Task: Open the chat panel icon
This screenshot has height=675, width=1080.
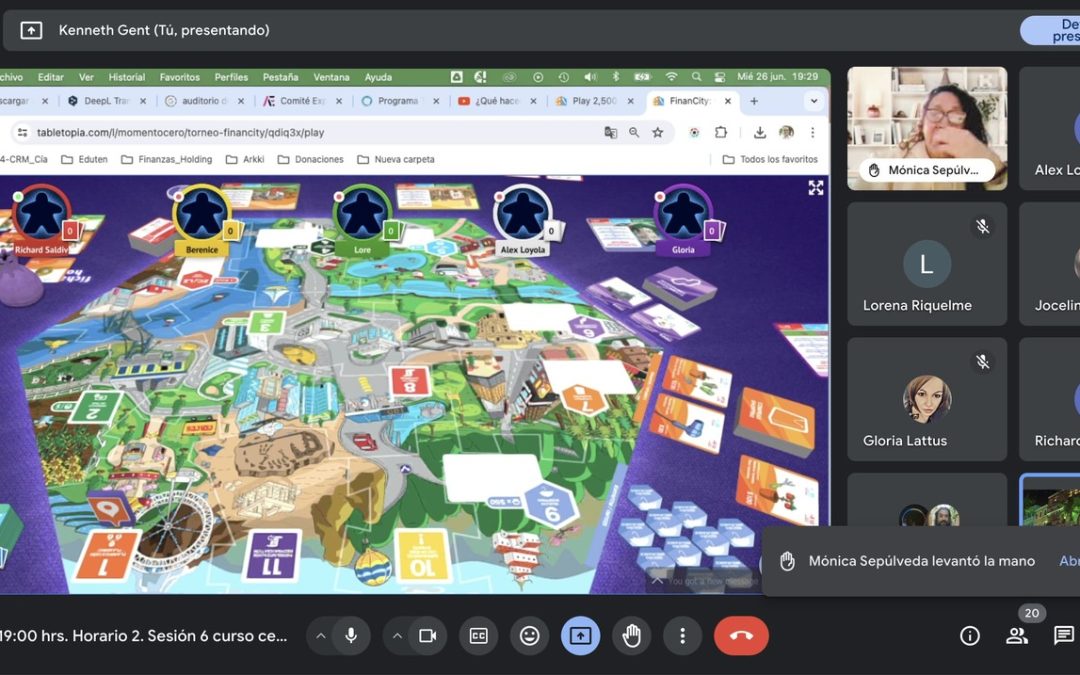Action: coord(1063,636)
